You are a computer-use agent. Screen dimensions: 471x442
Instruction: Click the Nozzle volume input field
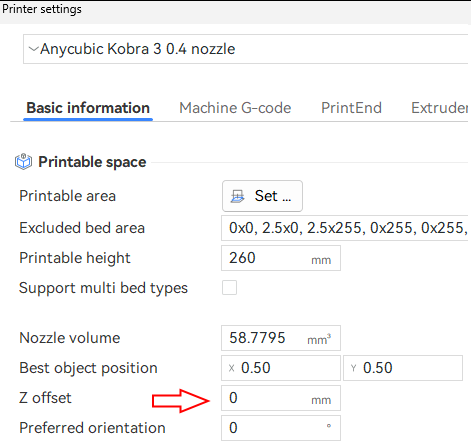[x=281, y=338]
